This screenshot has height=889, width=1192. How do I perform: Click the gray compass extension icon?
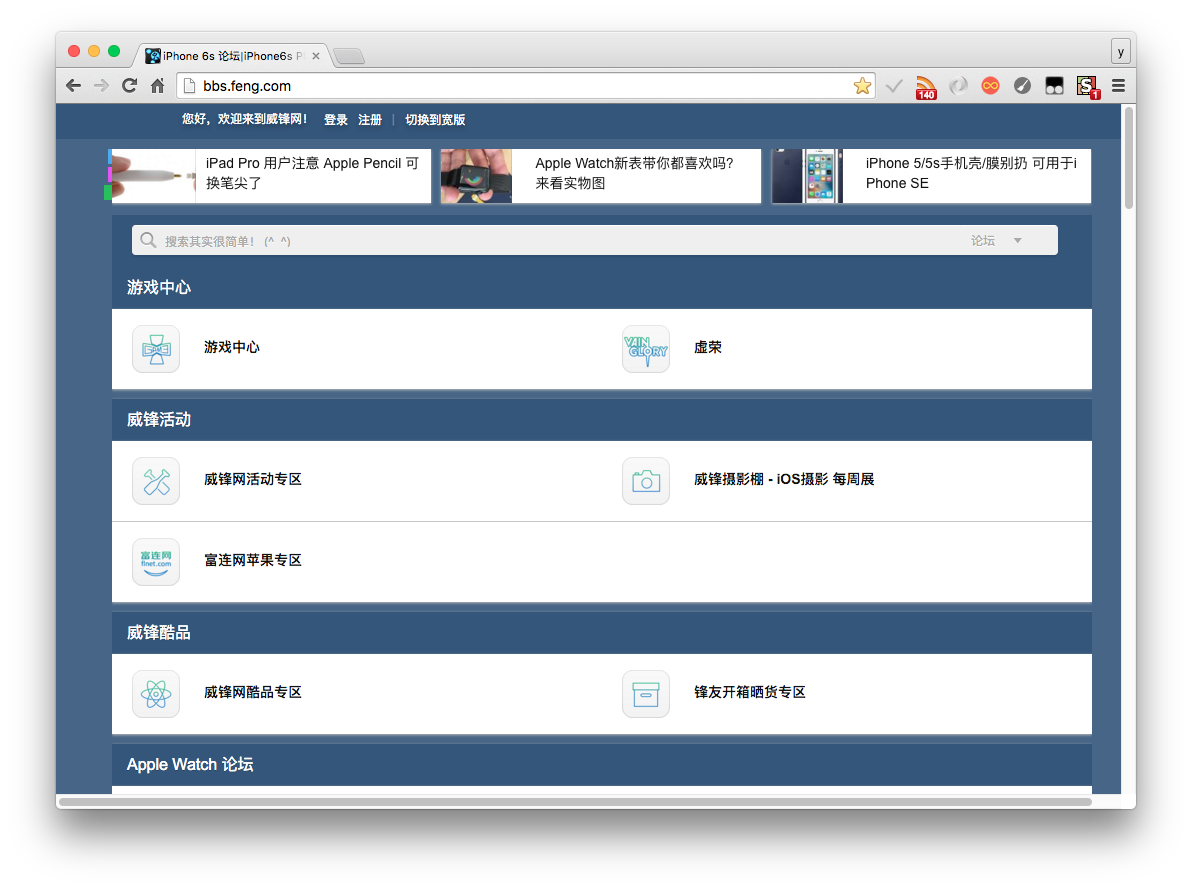point(1022,86)
